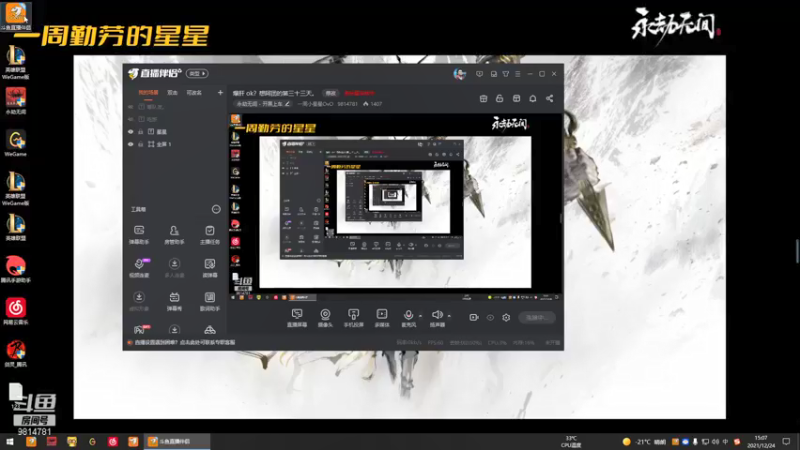The image size is (800, 450).
Task: Open notifications bell icon in room header
Action: pyautogui.click(x=533, y=98)
